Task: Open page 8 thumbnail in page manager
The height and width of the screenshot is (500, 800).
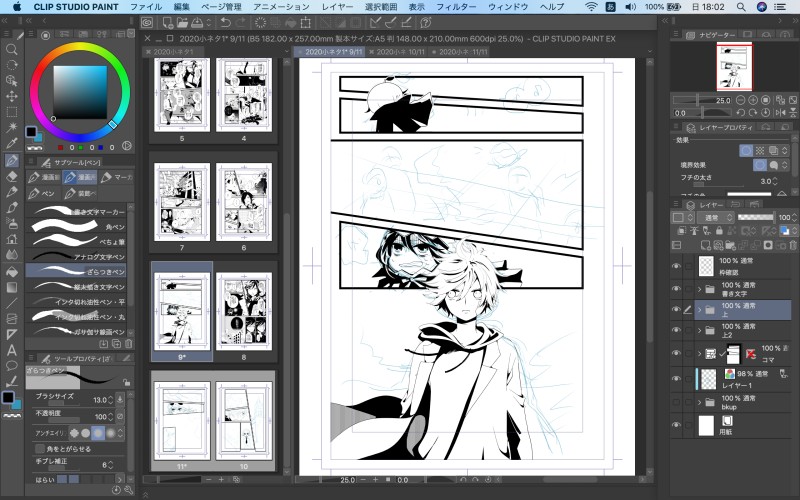Action: tap(243, 311)
